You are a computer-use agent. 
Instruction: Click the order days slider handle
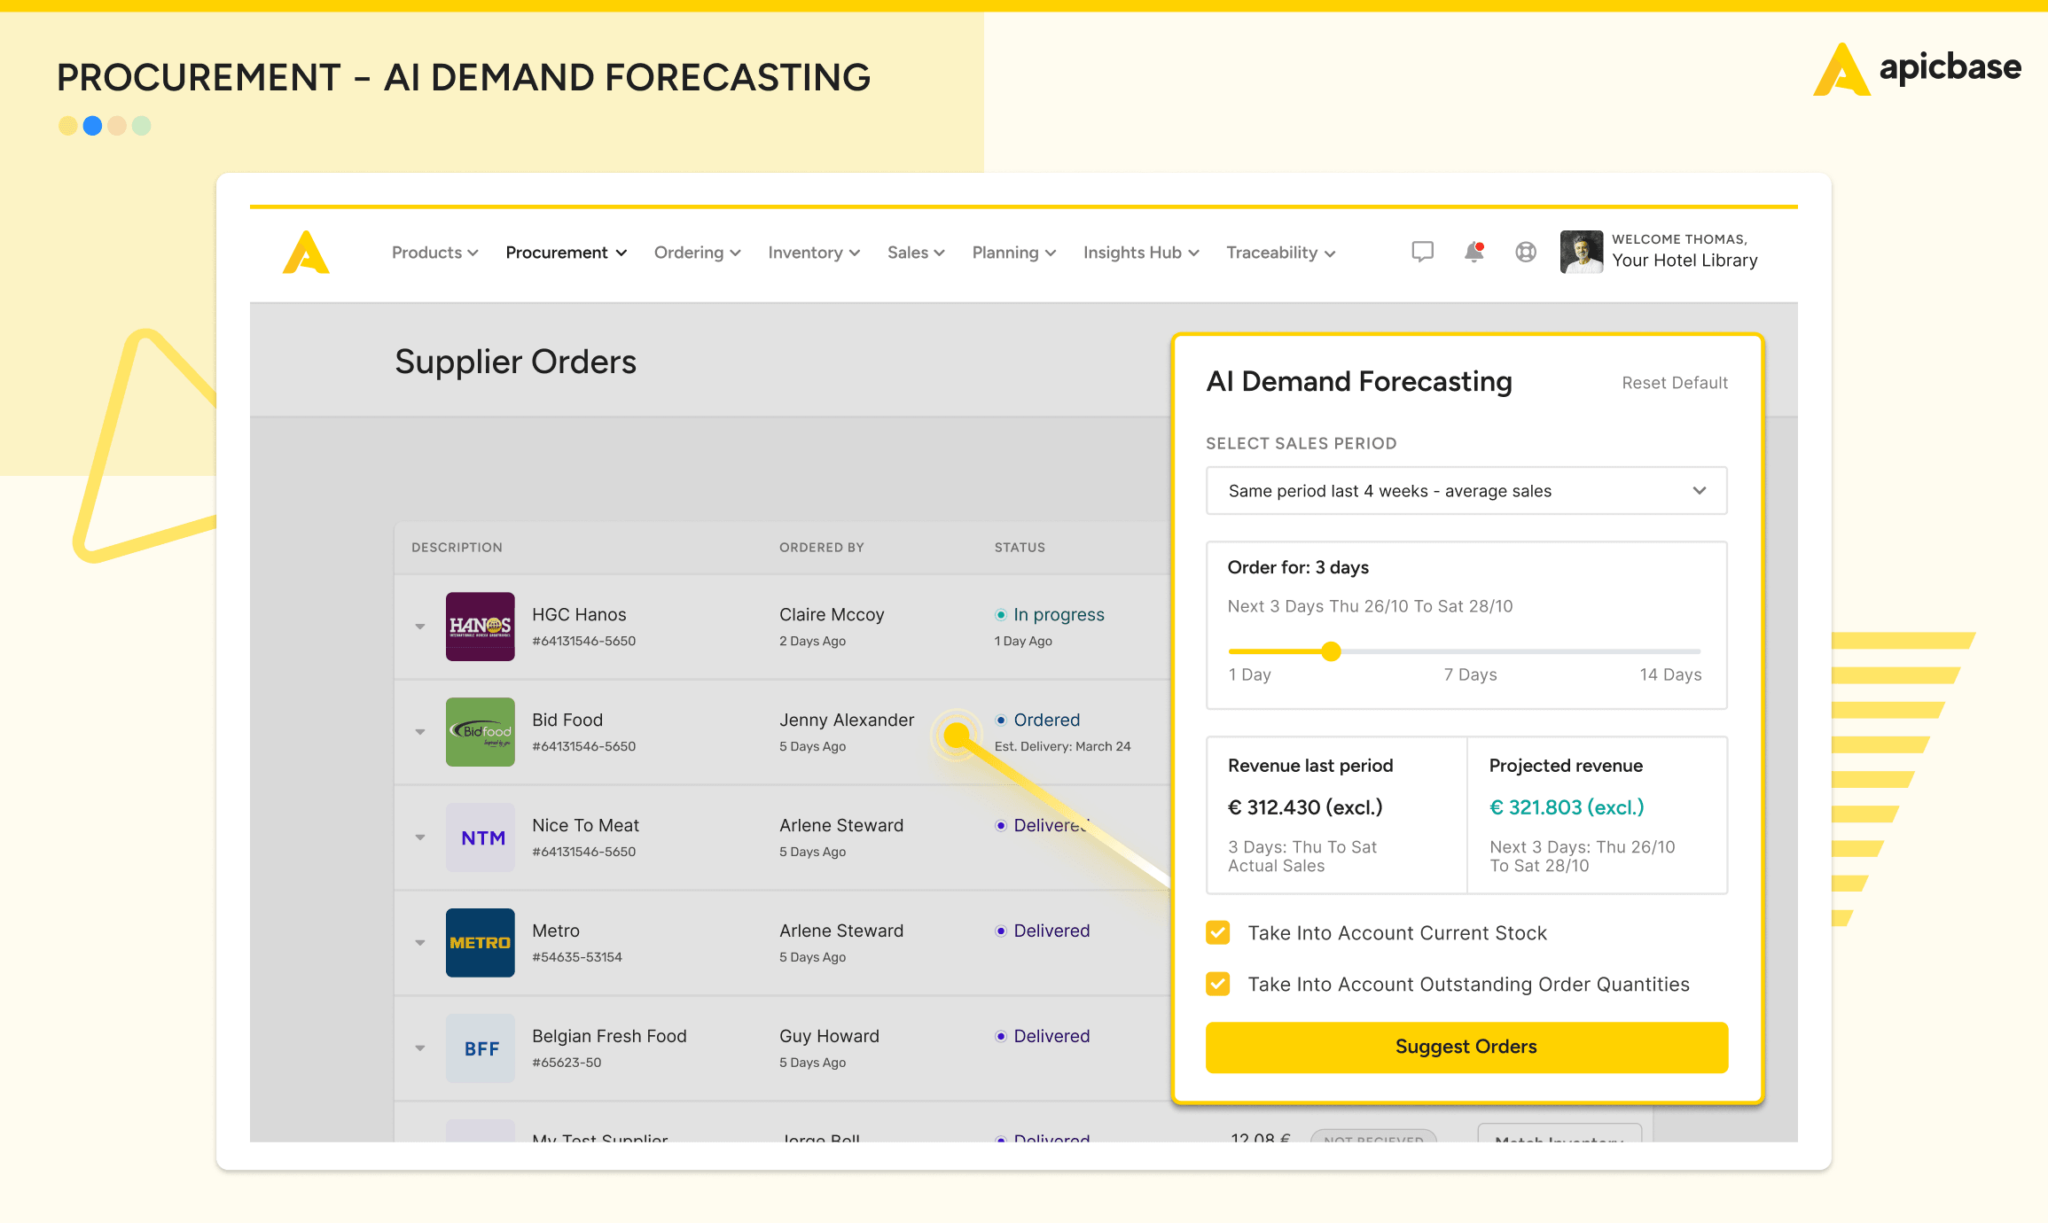point(1331,652)
